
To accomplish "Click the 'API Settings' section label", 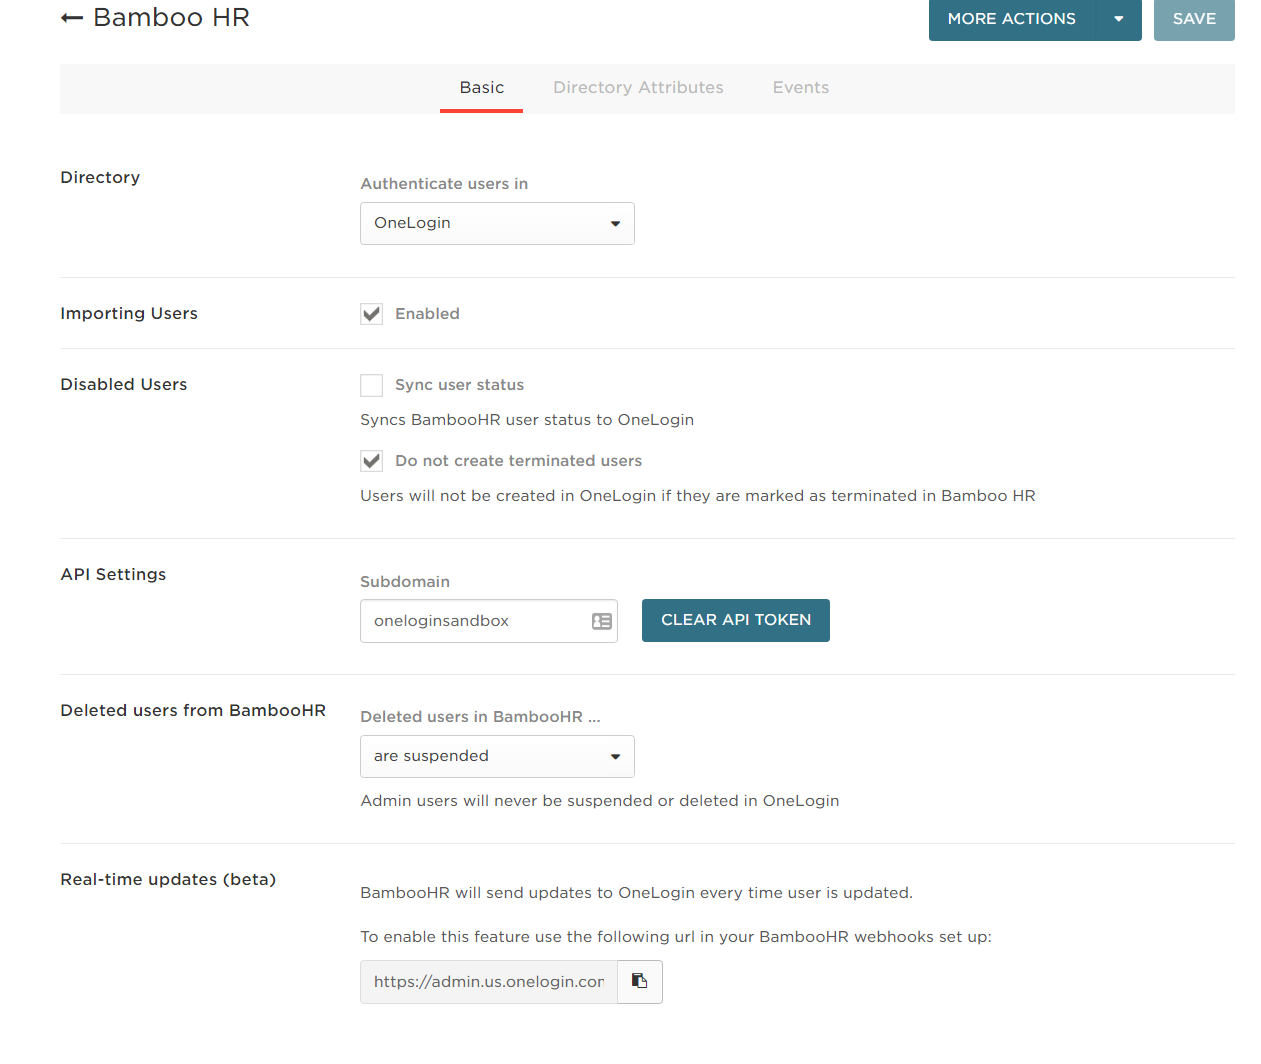I will (x=113, y=575).
